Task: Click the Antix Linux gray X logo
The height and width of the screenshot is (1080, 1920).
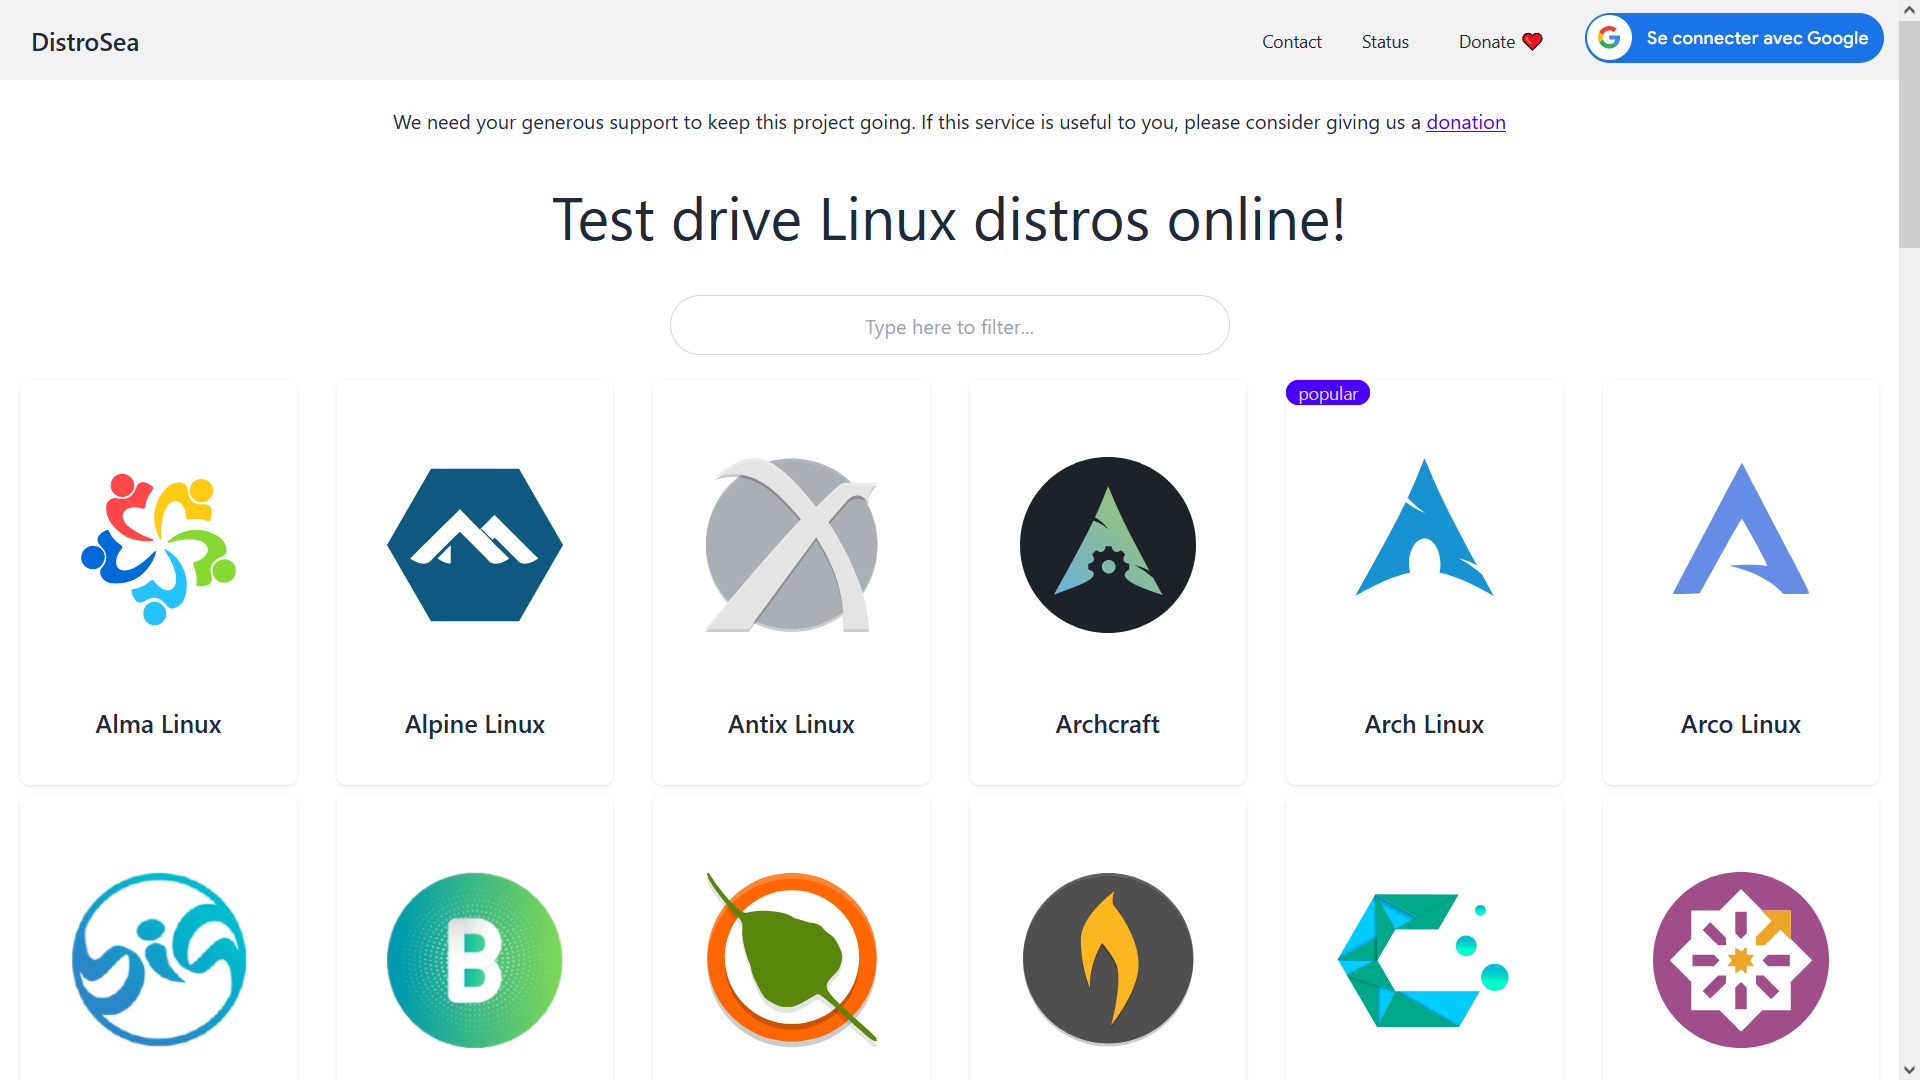Action: [791, 545]
